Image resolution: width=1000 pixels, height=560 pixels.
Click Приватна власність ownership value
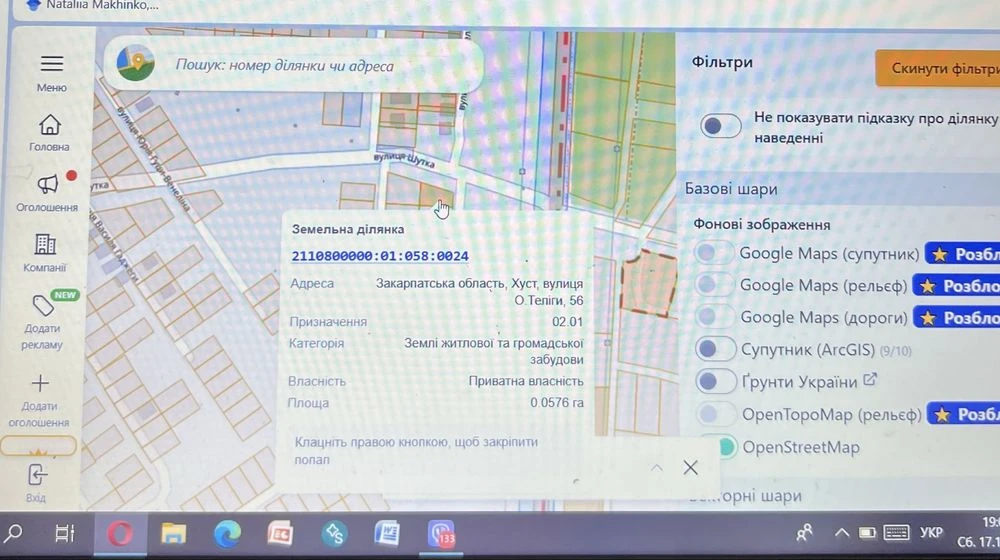[526, 381]
